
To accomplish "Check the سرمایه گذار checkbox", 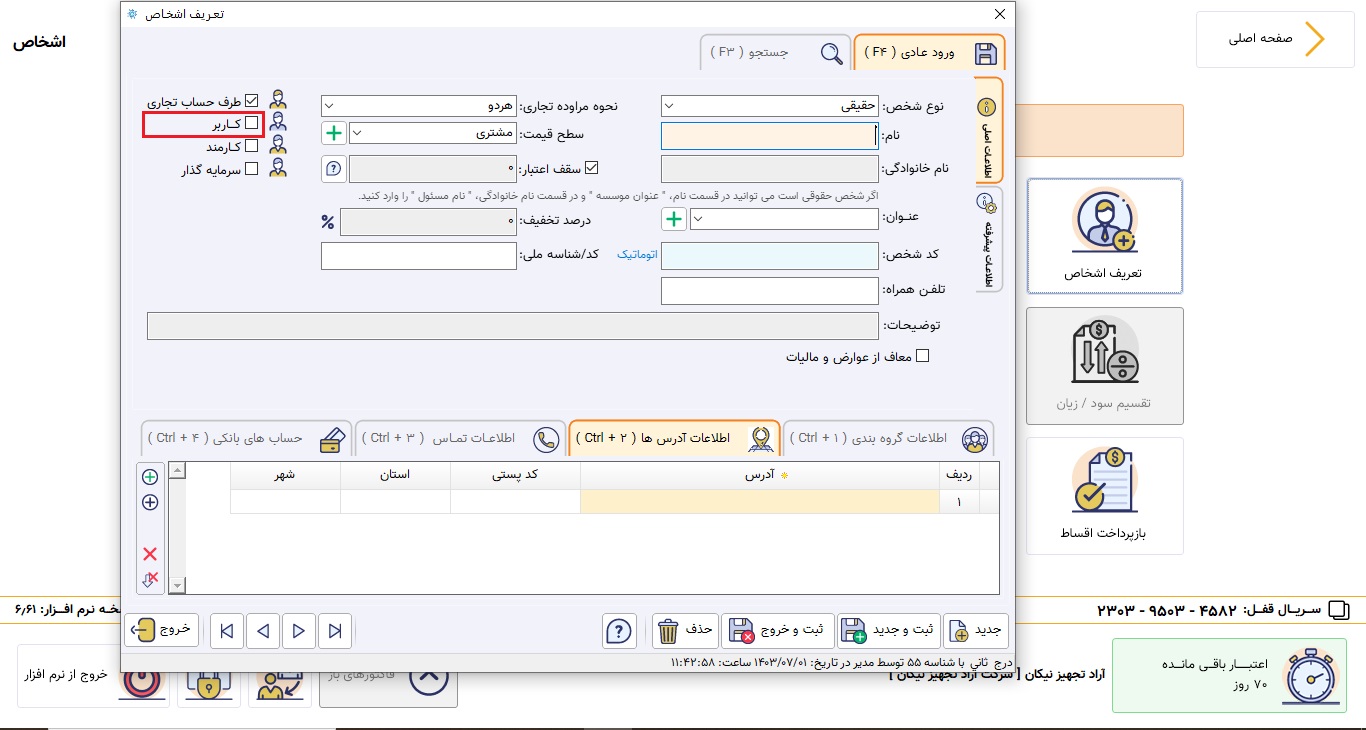I will click(x=251, y=169).
